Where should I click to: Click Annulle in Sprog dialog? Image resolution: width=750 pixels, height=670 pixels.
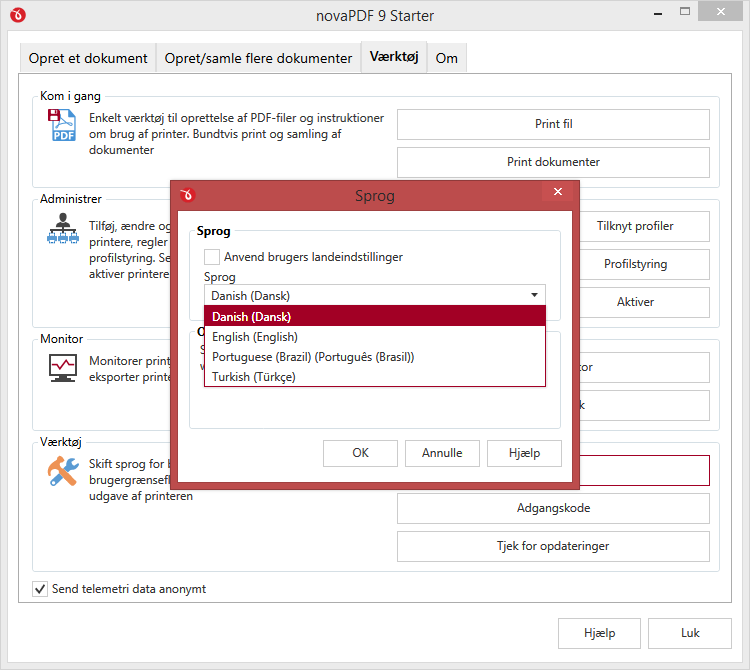click(x=442, y=453)
